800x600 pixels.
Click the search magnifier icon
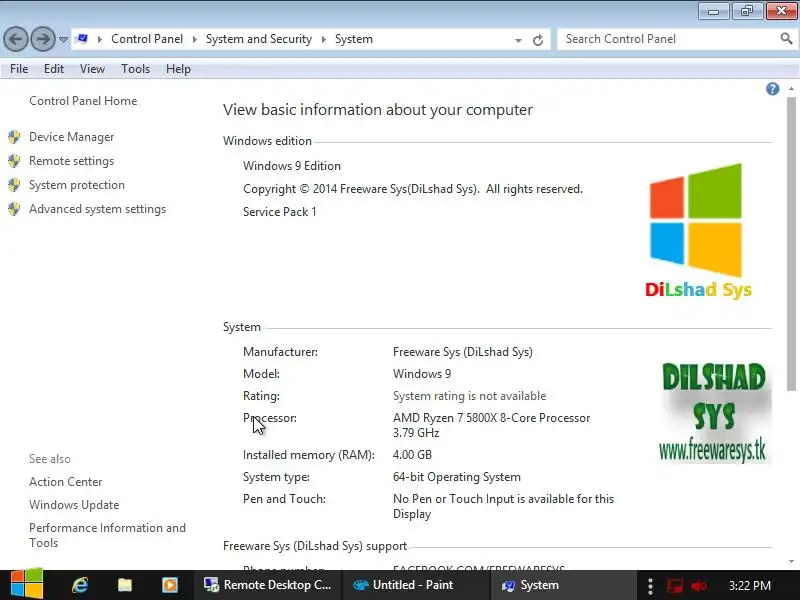[786, 38]
